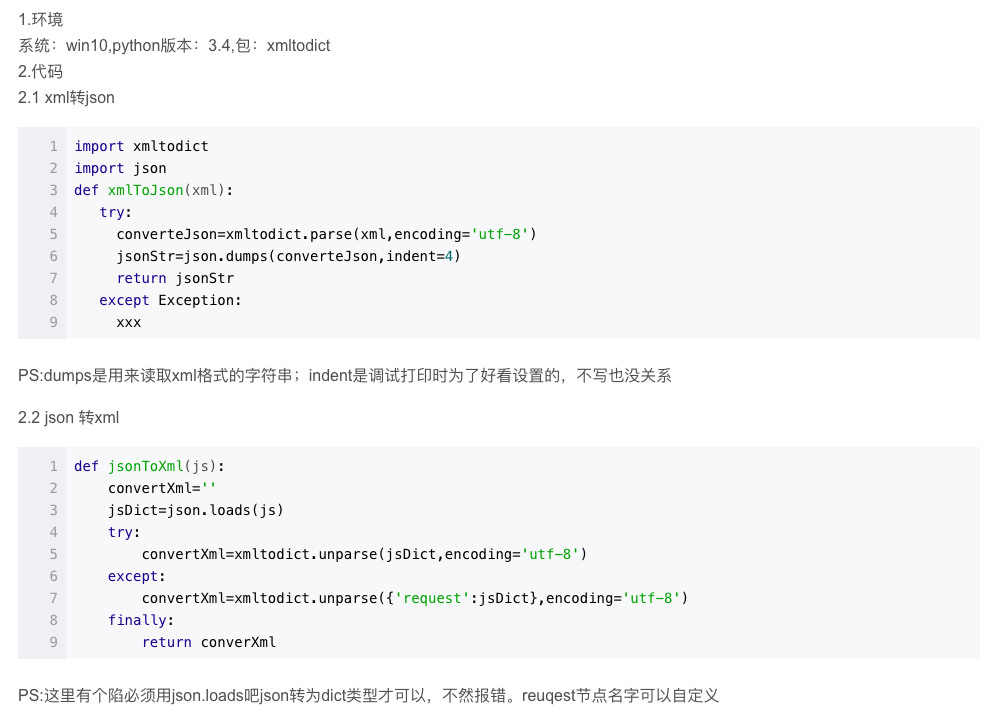
Task: Click the PS note about dumps and indent
Action: click(x=343, y=375)
